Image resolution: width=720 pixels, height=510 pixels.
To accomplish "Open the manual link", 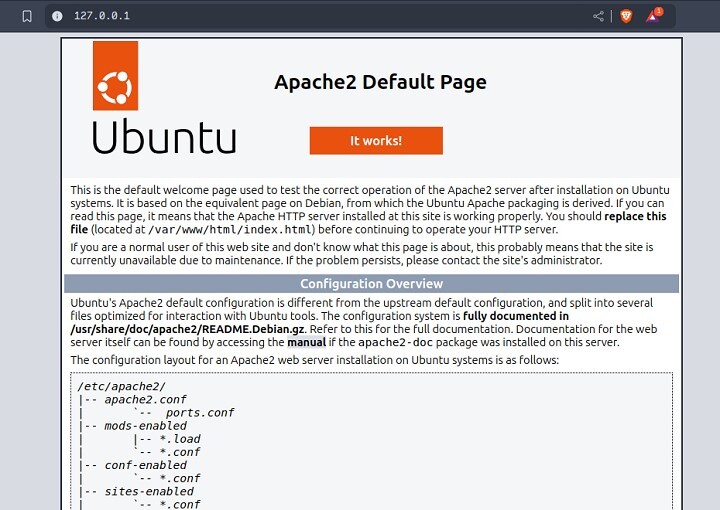I will (x=306, y=342).
